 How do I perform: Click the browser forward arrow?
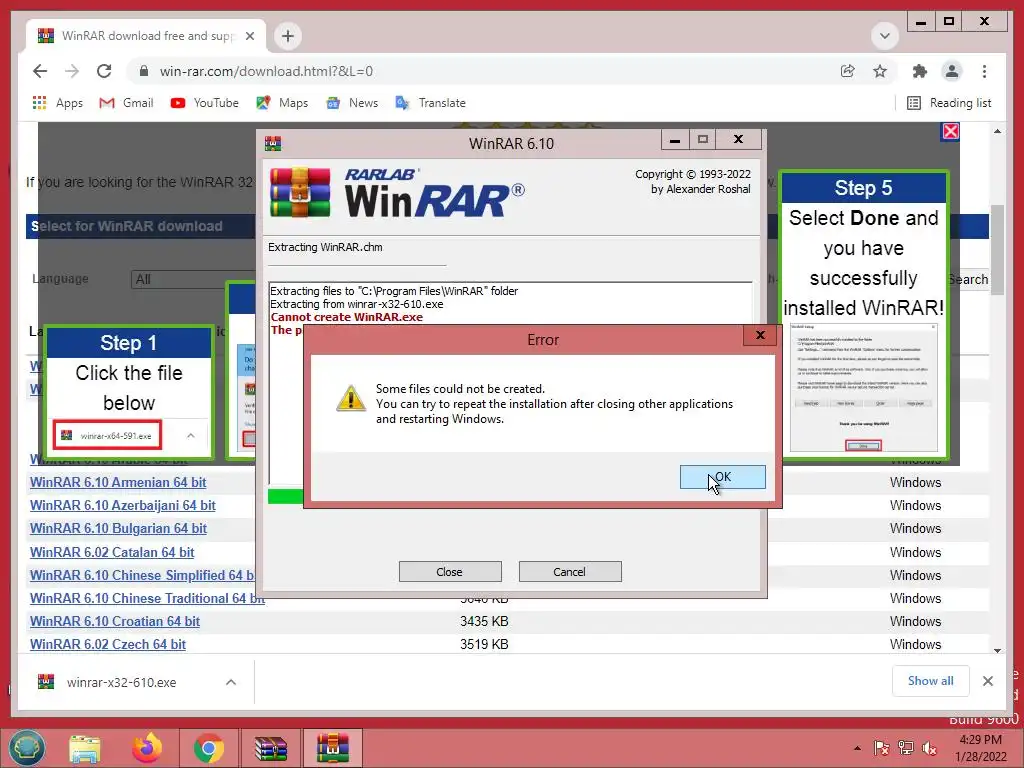point(72,71)
